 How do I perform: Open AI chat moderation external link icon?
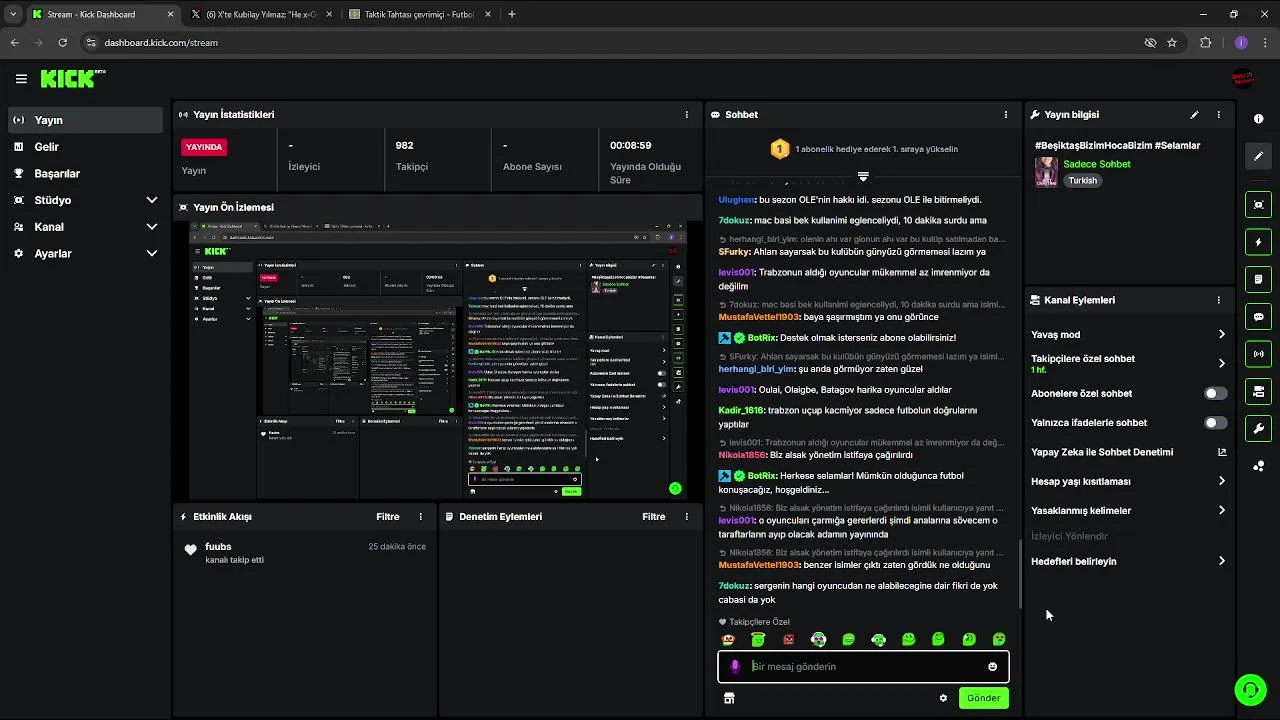click(1221, 452)
